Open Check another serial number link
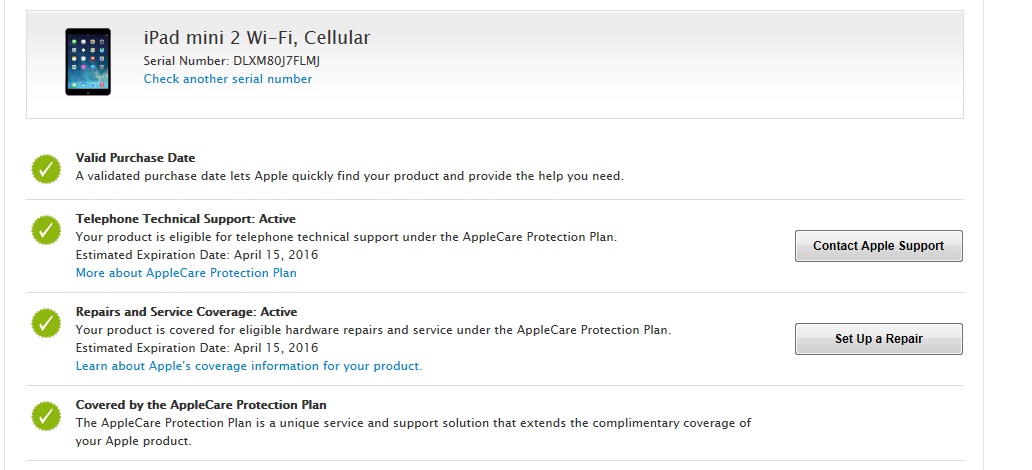Screen dimensions: 1032x470 pos(228,79)
